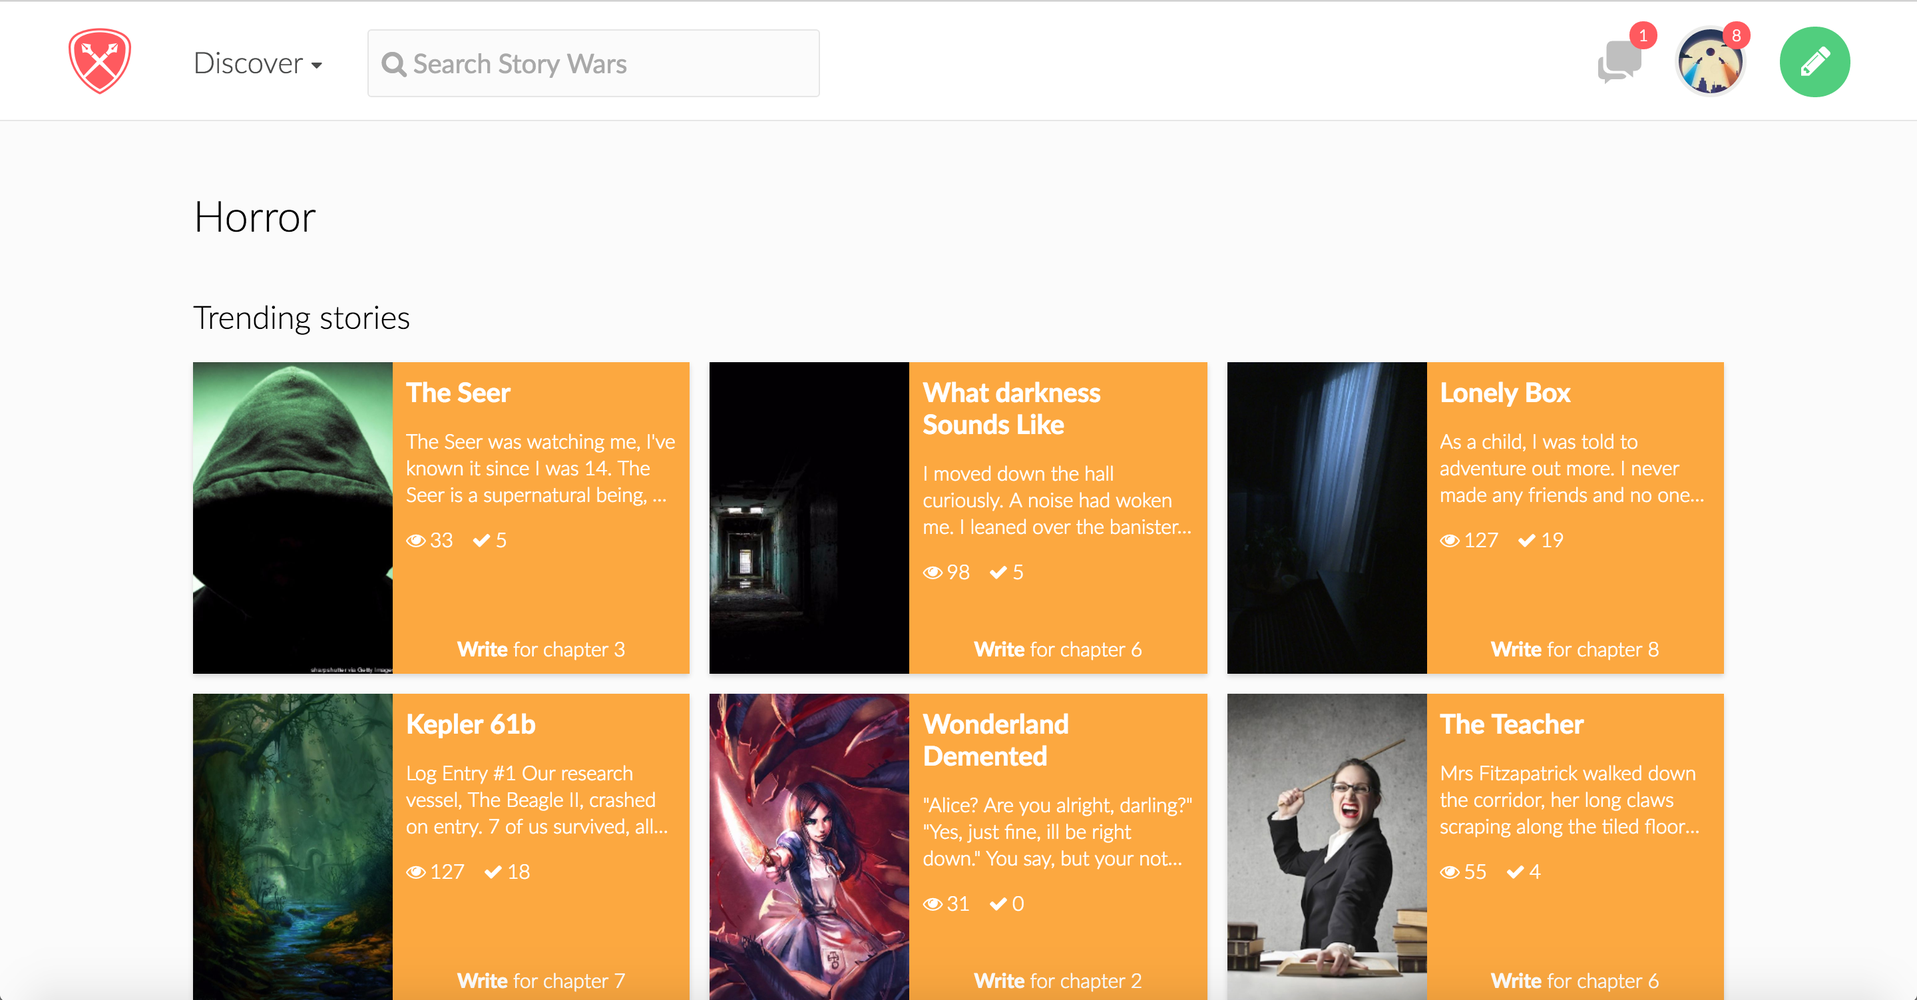Open Lonely Box story title
This screenshot has width=1917, height=1000.
click(x=1505, y=393)
